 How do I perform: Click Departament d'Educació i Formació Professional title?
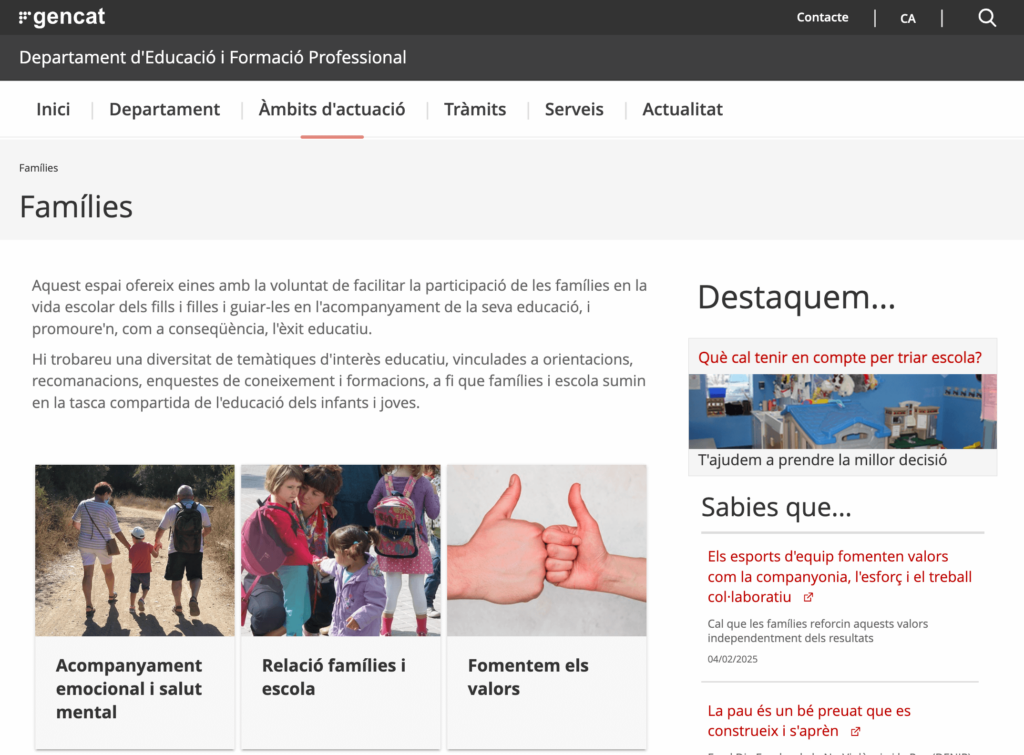tap(213, 58)
